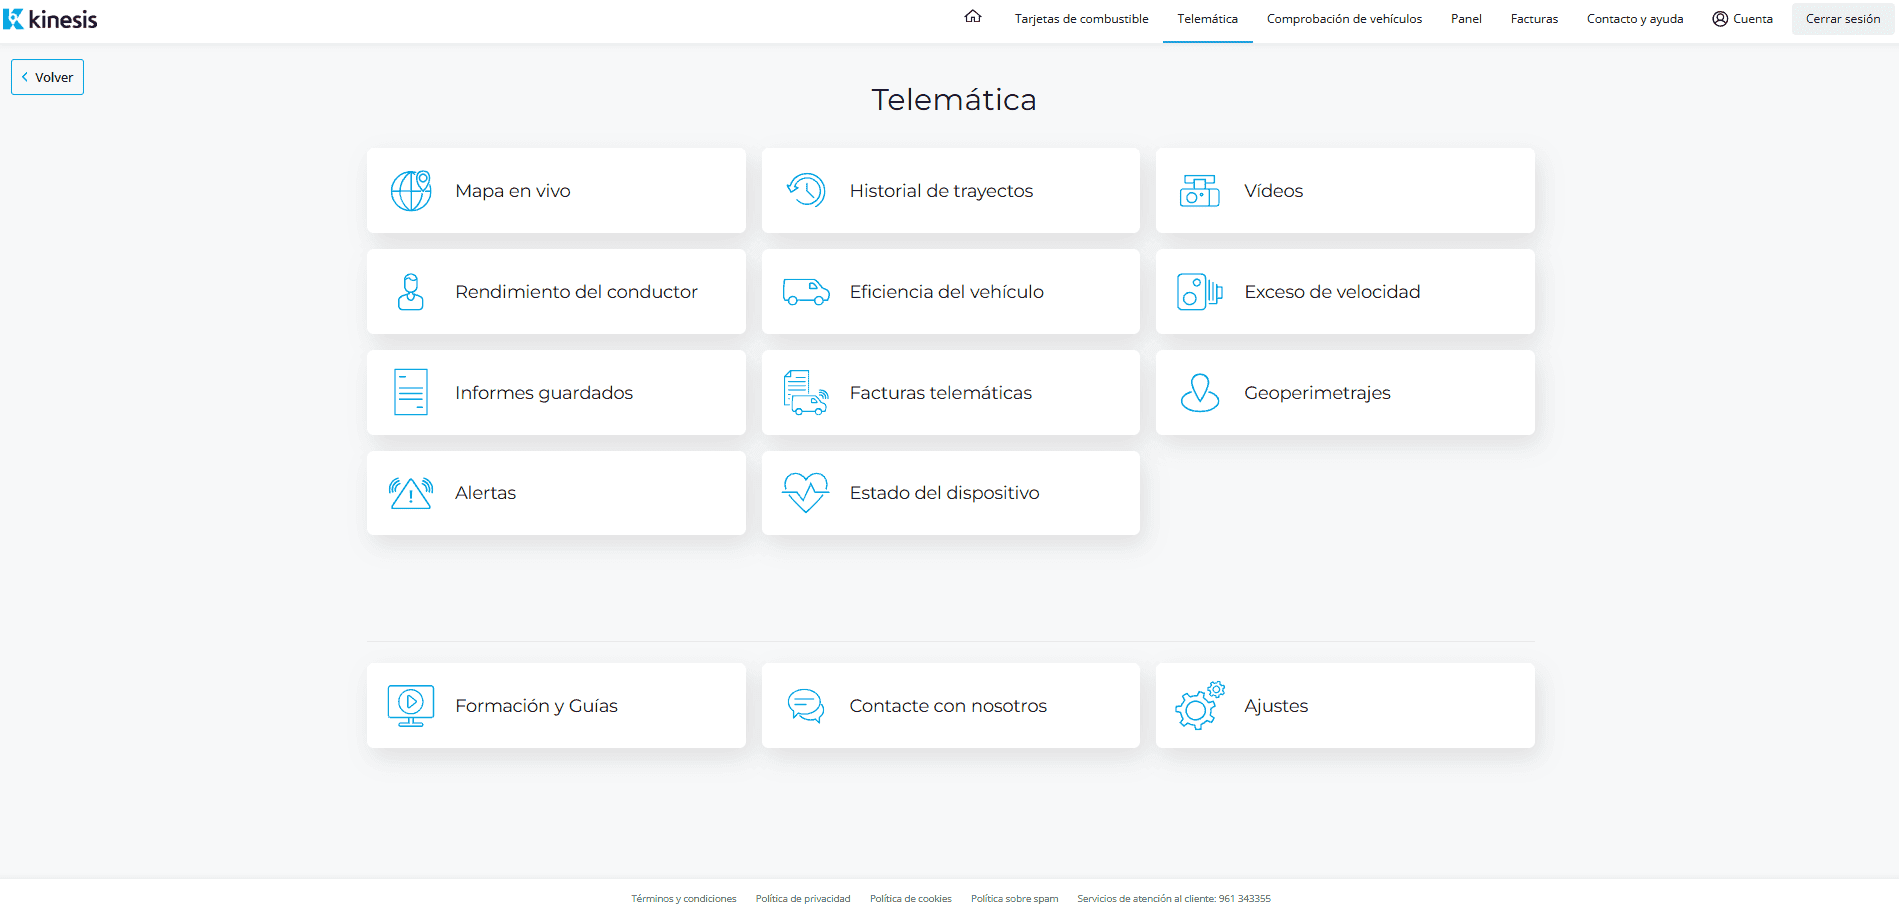Viewport: 1899px width, 915px height.
Task: Click the home icon in the top navigation
Action: tap(972, 17)
